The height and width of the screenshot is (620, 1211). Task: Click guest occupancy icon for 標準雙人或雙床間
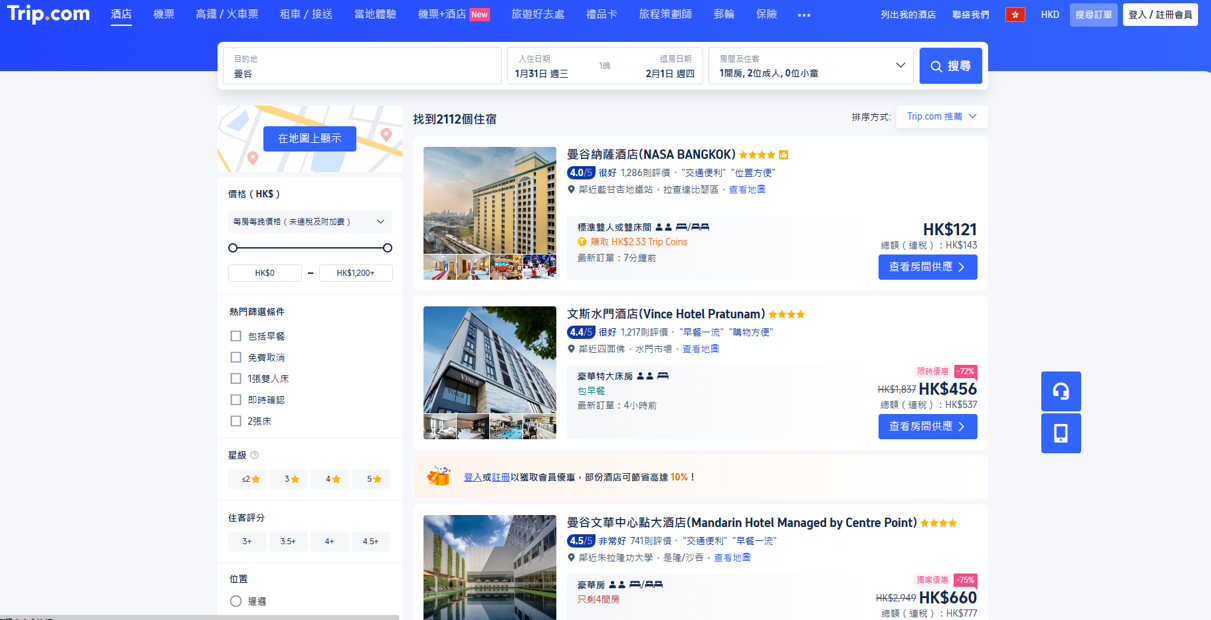click(664, 227)
